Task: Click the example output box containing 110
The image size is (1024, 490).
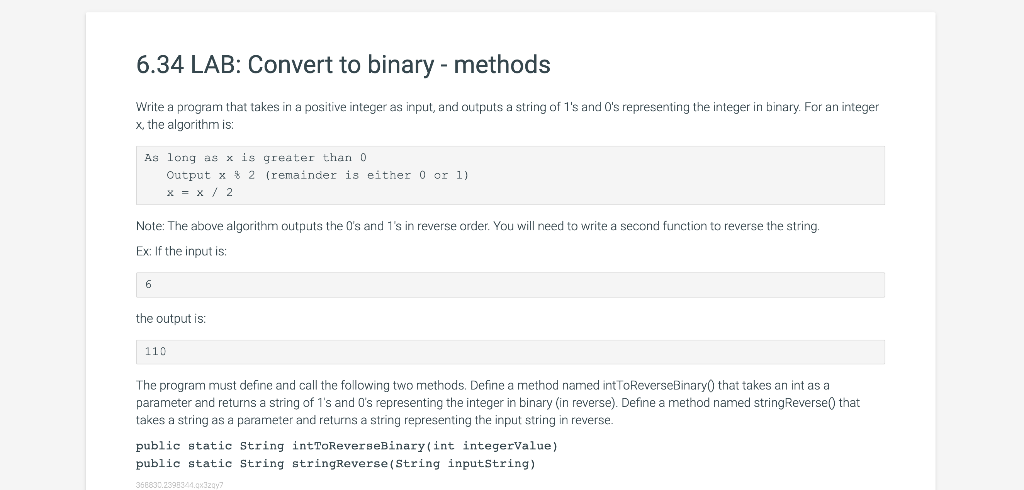Action: (510, 352)
